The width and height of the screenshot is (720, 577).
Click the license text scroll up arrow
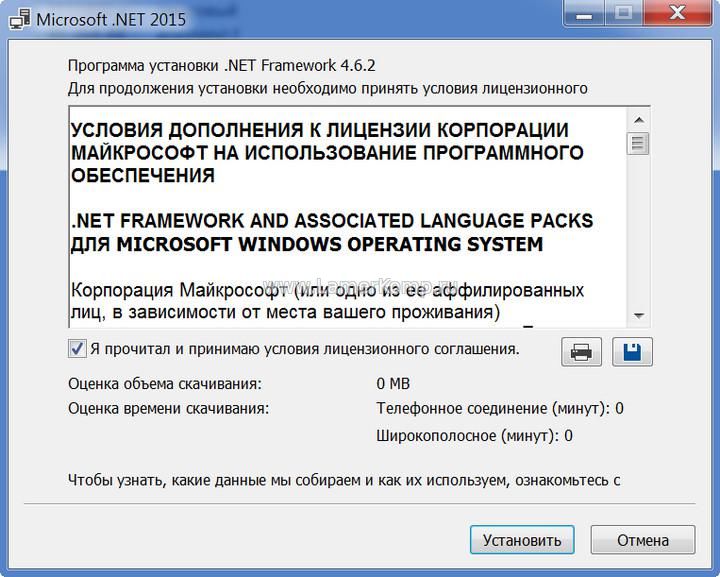(638, 120)
